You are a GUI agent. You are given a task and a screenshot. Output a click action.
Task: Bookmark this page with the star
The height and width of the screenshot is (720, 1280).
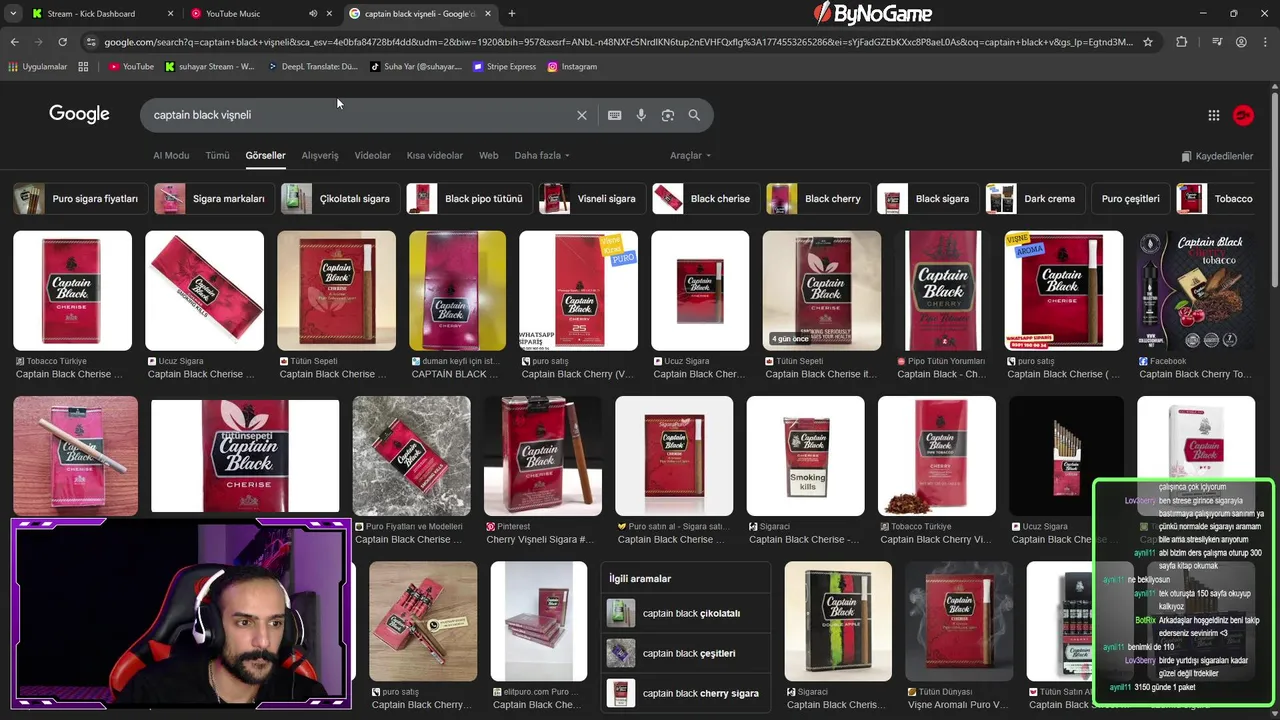tap(1148, 42)
